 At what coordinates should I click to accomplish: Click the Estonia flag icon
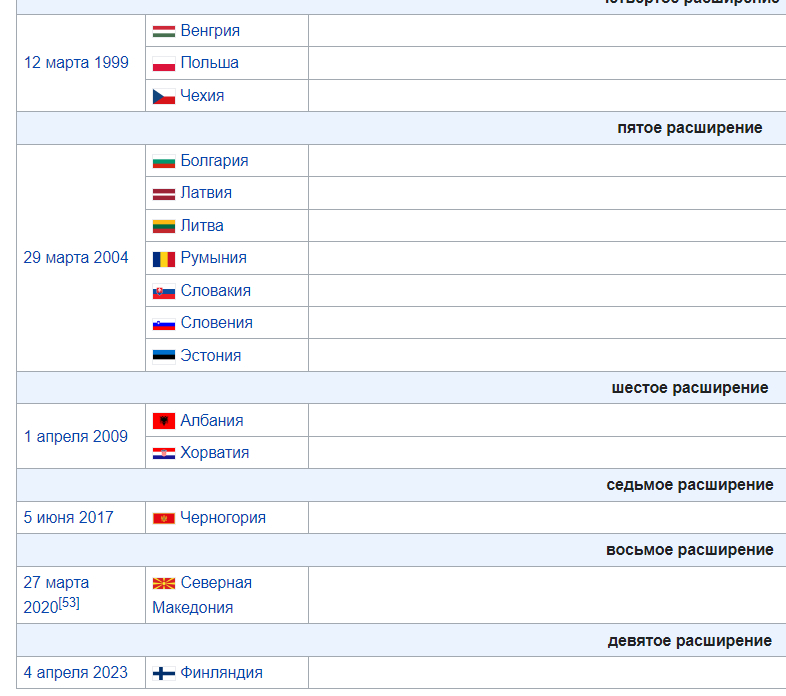coord(164,356)
